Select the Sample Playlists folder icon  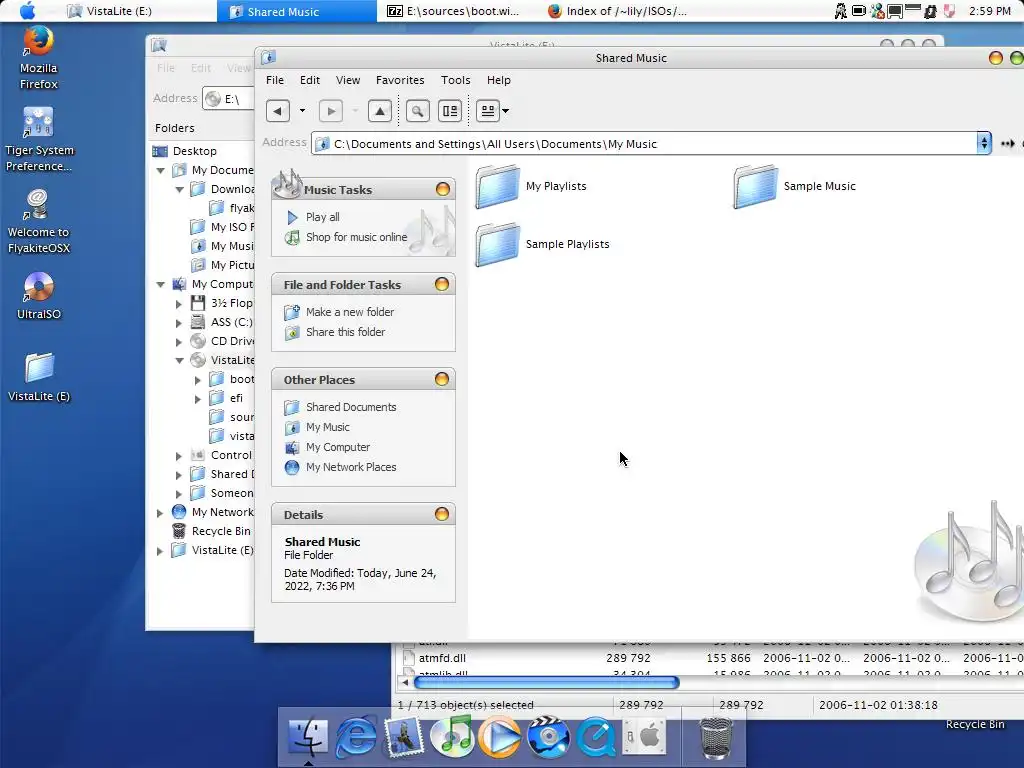(x=497, y=245)
